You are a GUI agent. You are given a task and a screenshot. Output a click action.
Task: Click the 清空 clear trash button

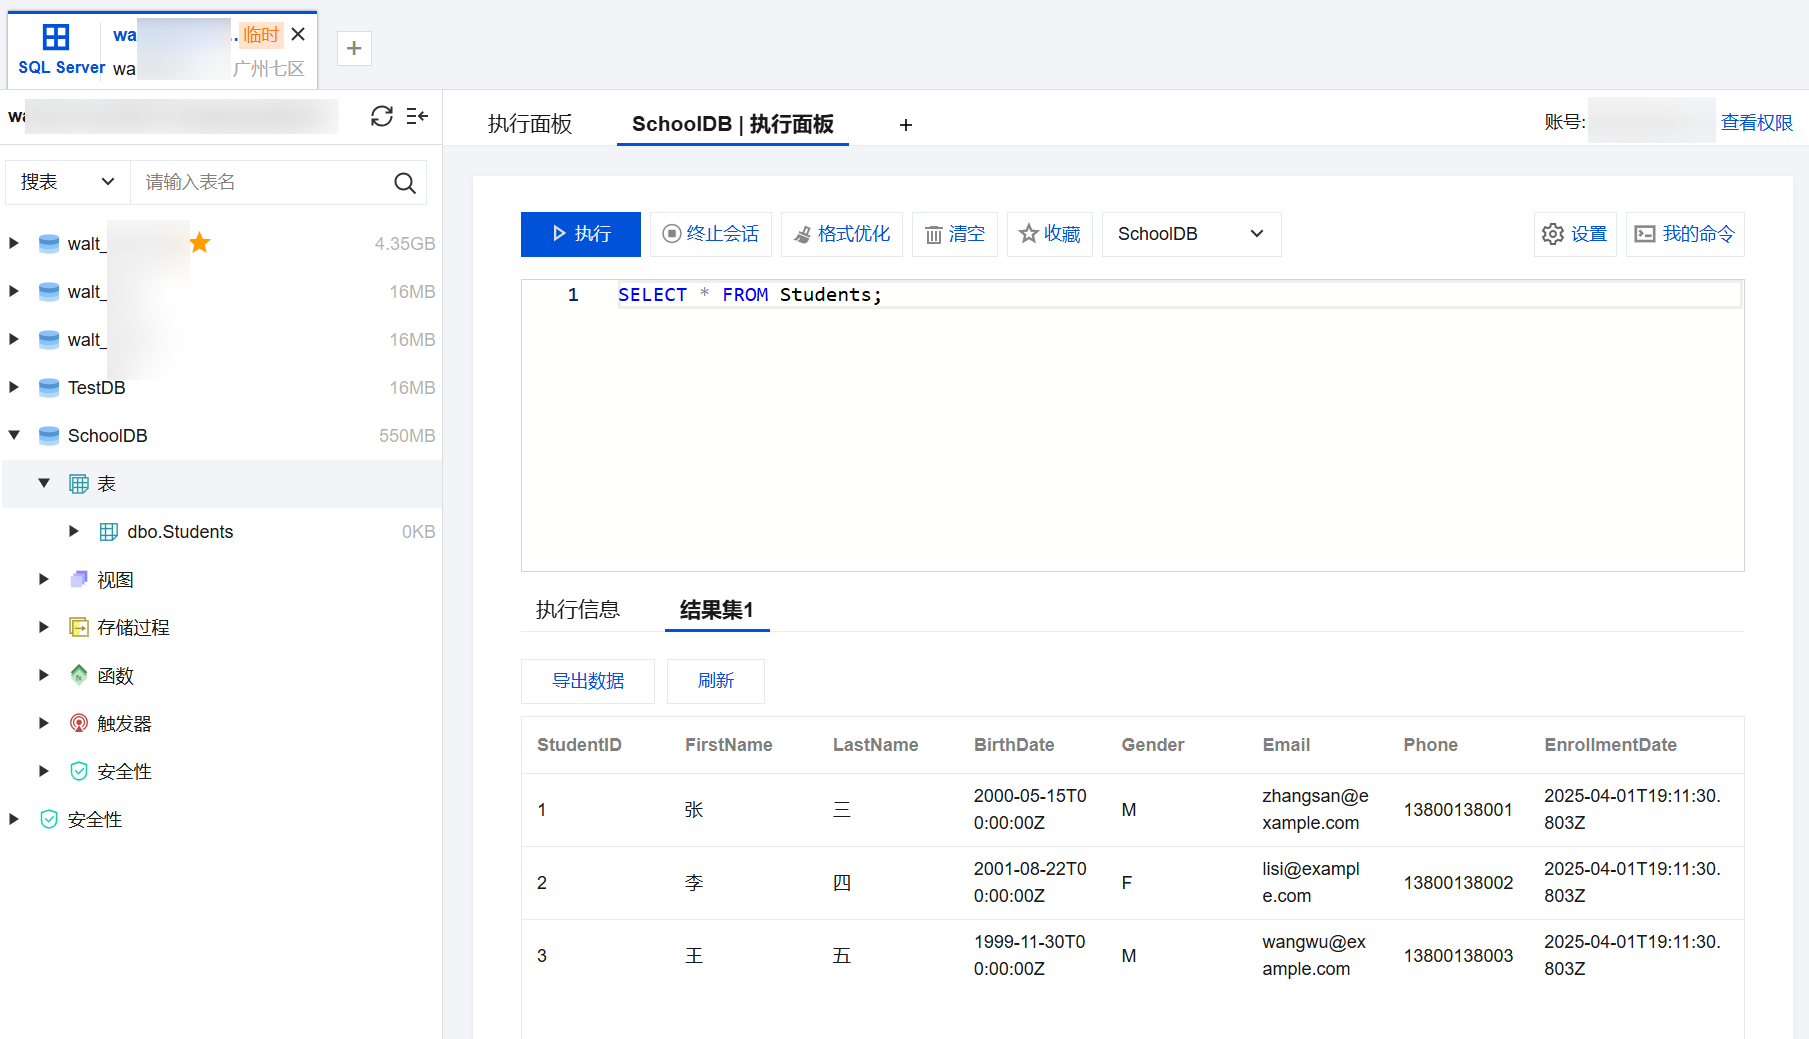[954, 234]
